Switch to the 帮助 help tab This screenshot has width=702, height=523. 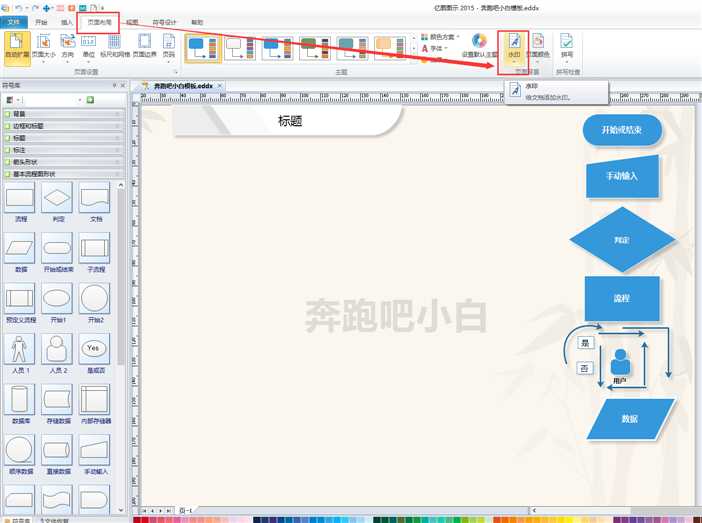coord(197,22)
